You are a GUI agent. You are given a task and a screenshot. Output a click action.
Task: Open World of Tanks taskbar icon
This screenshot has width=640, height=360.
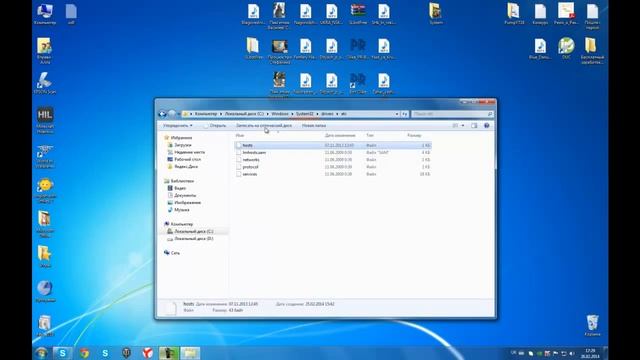point(126,353)
